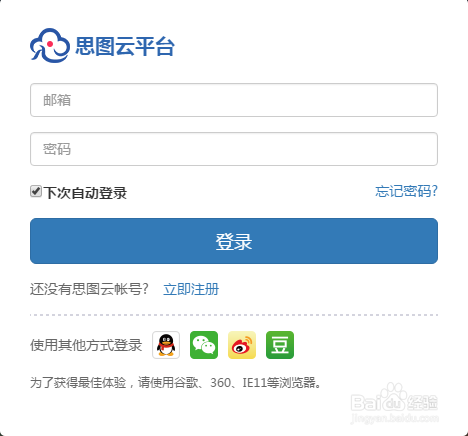Click the 使用其他方式登录 label
The image size is (468, 436).
coord(86,345)
